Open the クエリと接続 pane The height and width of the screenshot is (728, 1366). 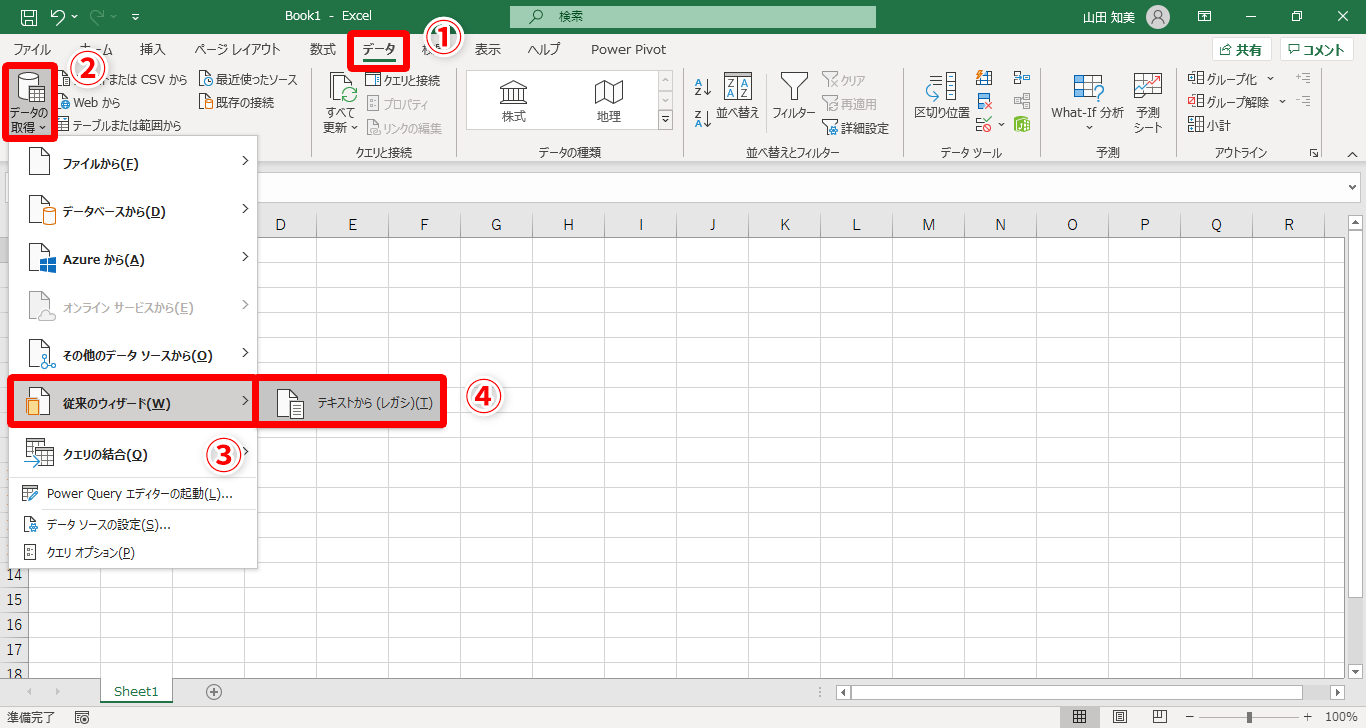tap(402, 80)
